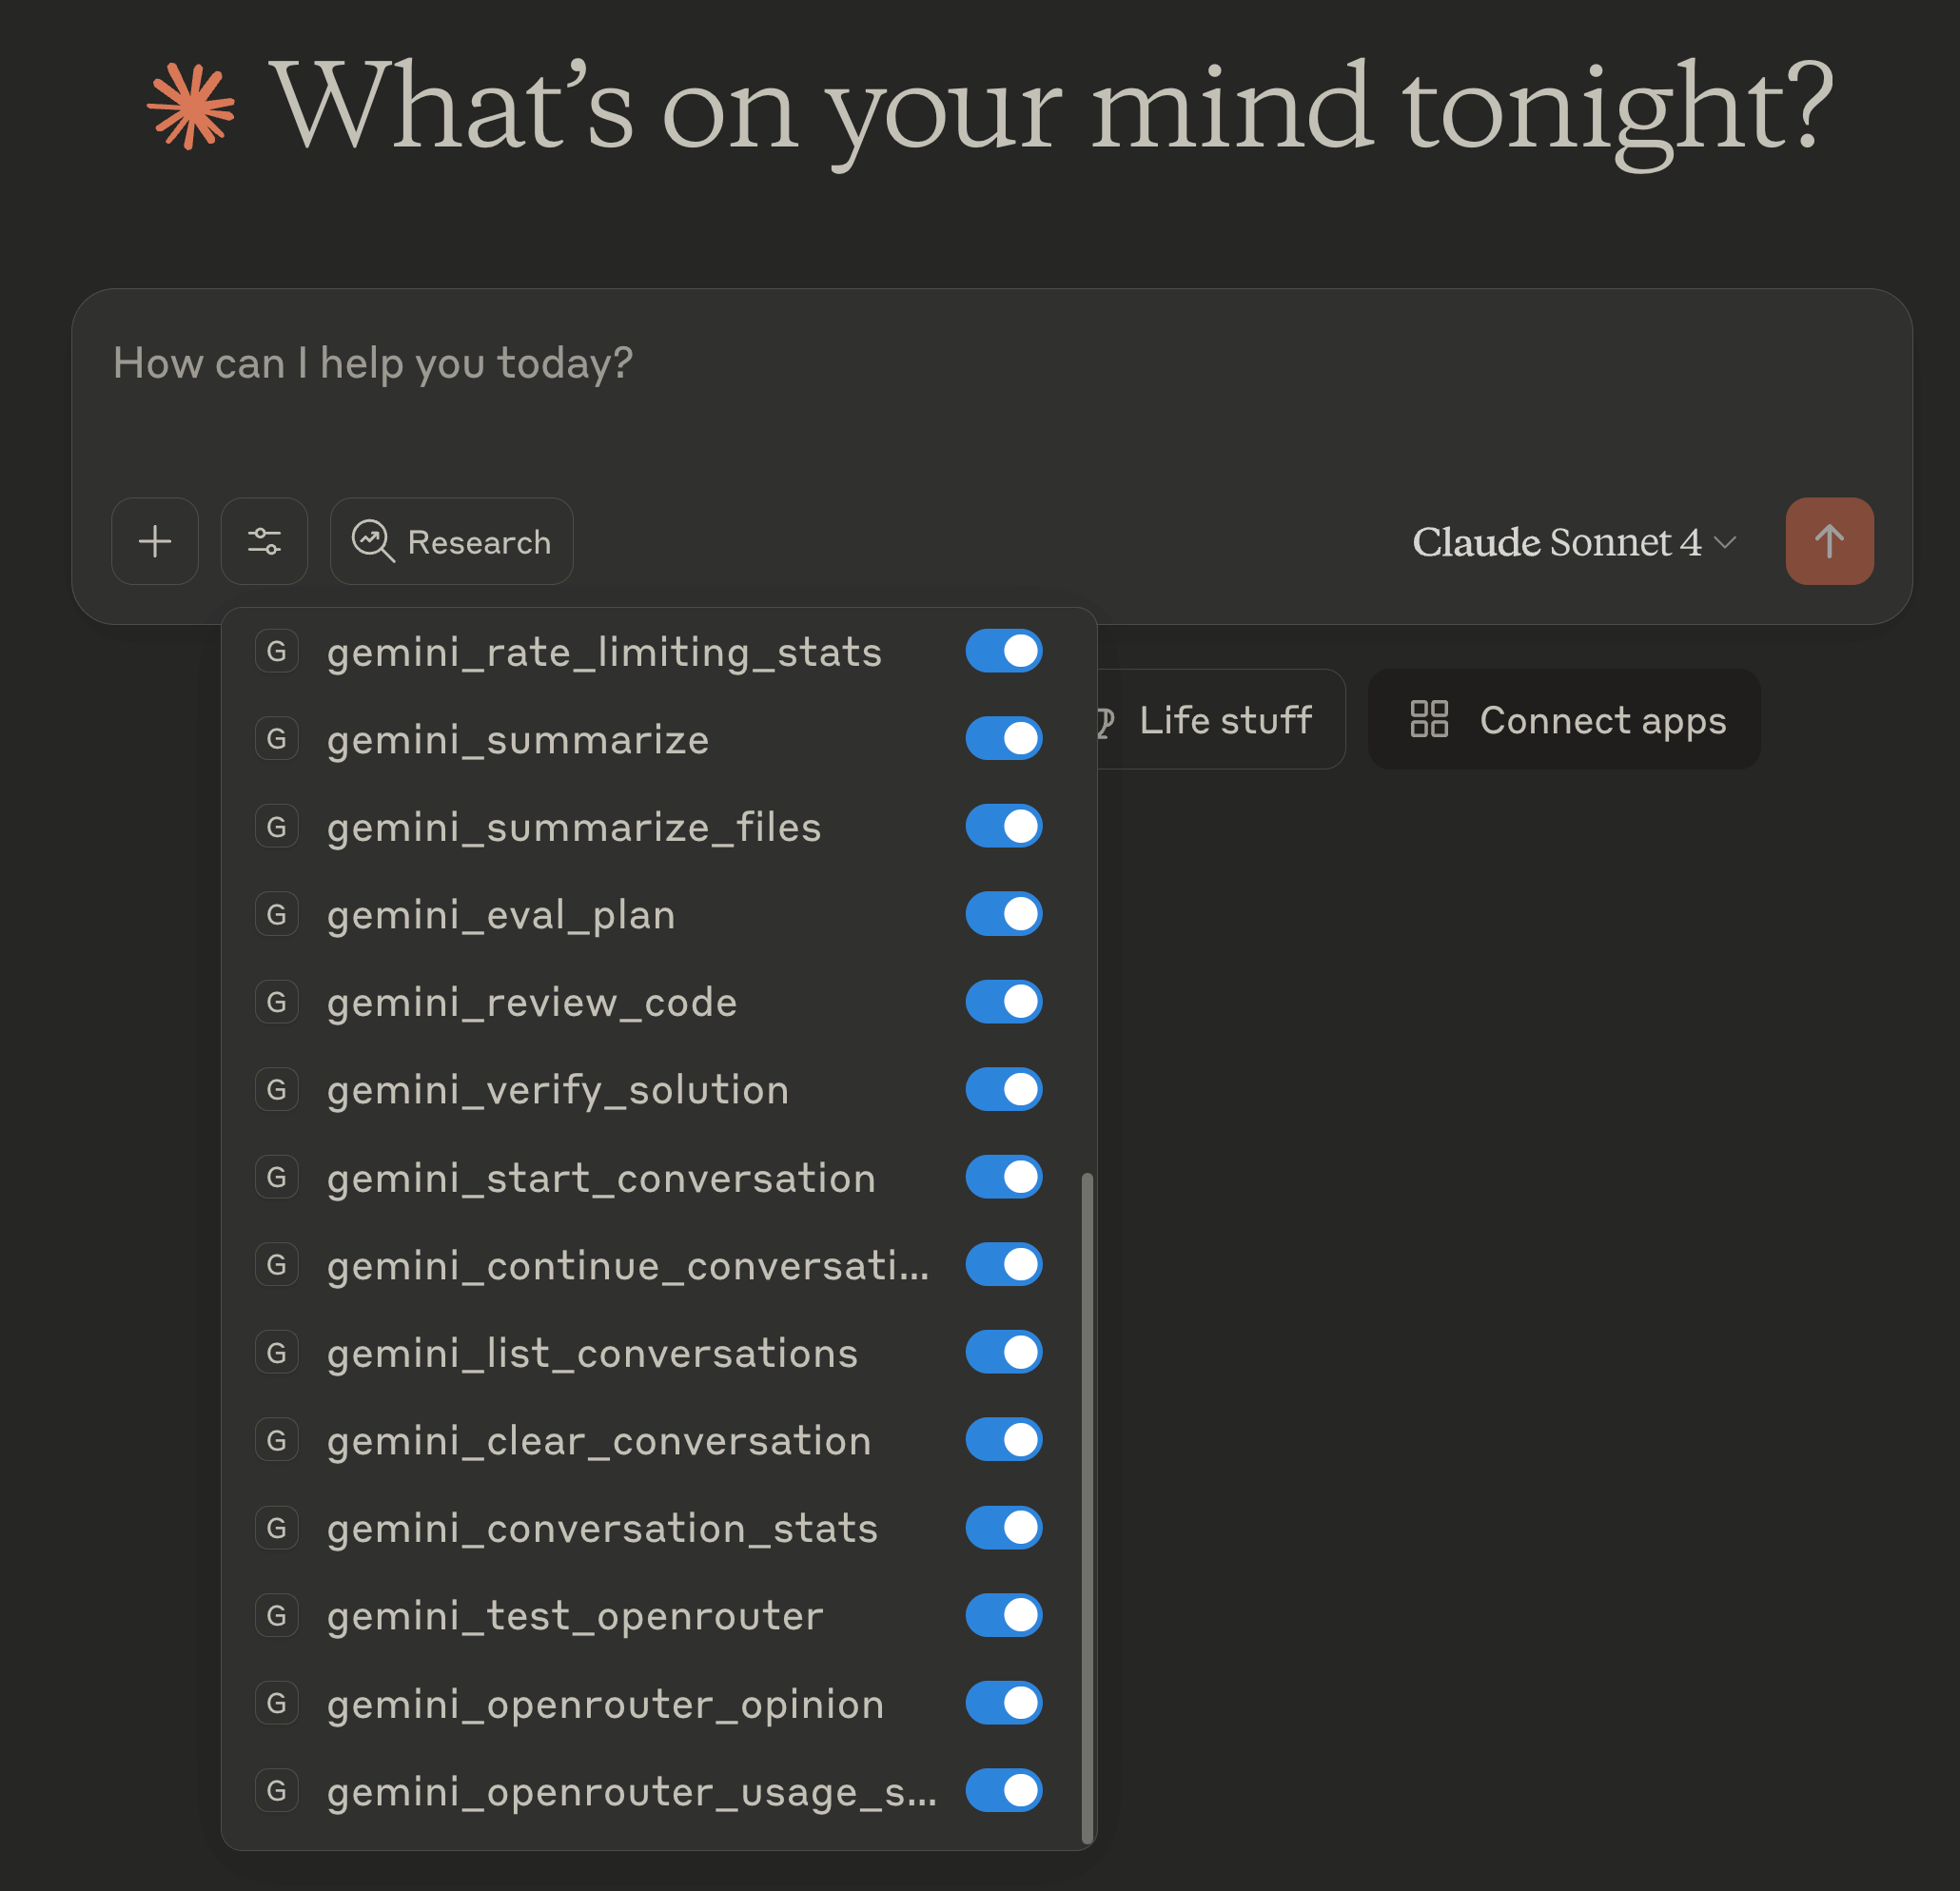
Task: Open Connect apps
Action: pyautogui.click(x=1564, y=719)
